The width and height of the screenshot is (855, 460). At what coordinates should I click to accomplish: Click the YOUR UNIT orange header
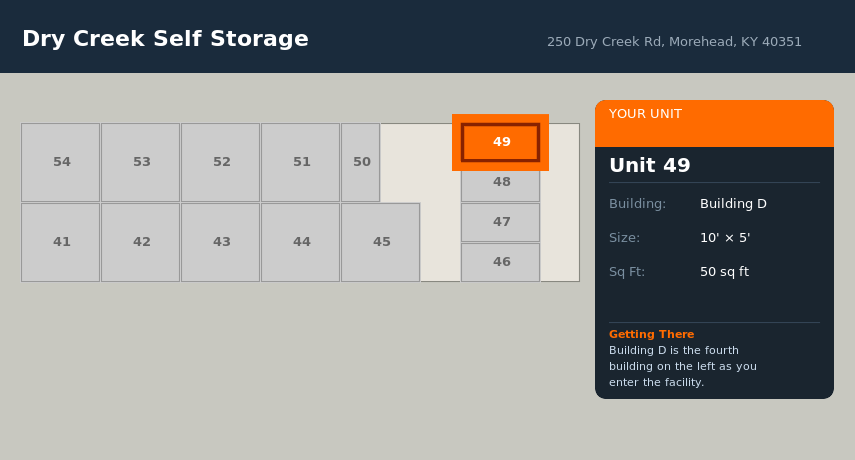[714, 123]
